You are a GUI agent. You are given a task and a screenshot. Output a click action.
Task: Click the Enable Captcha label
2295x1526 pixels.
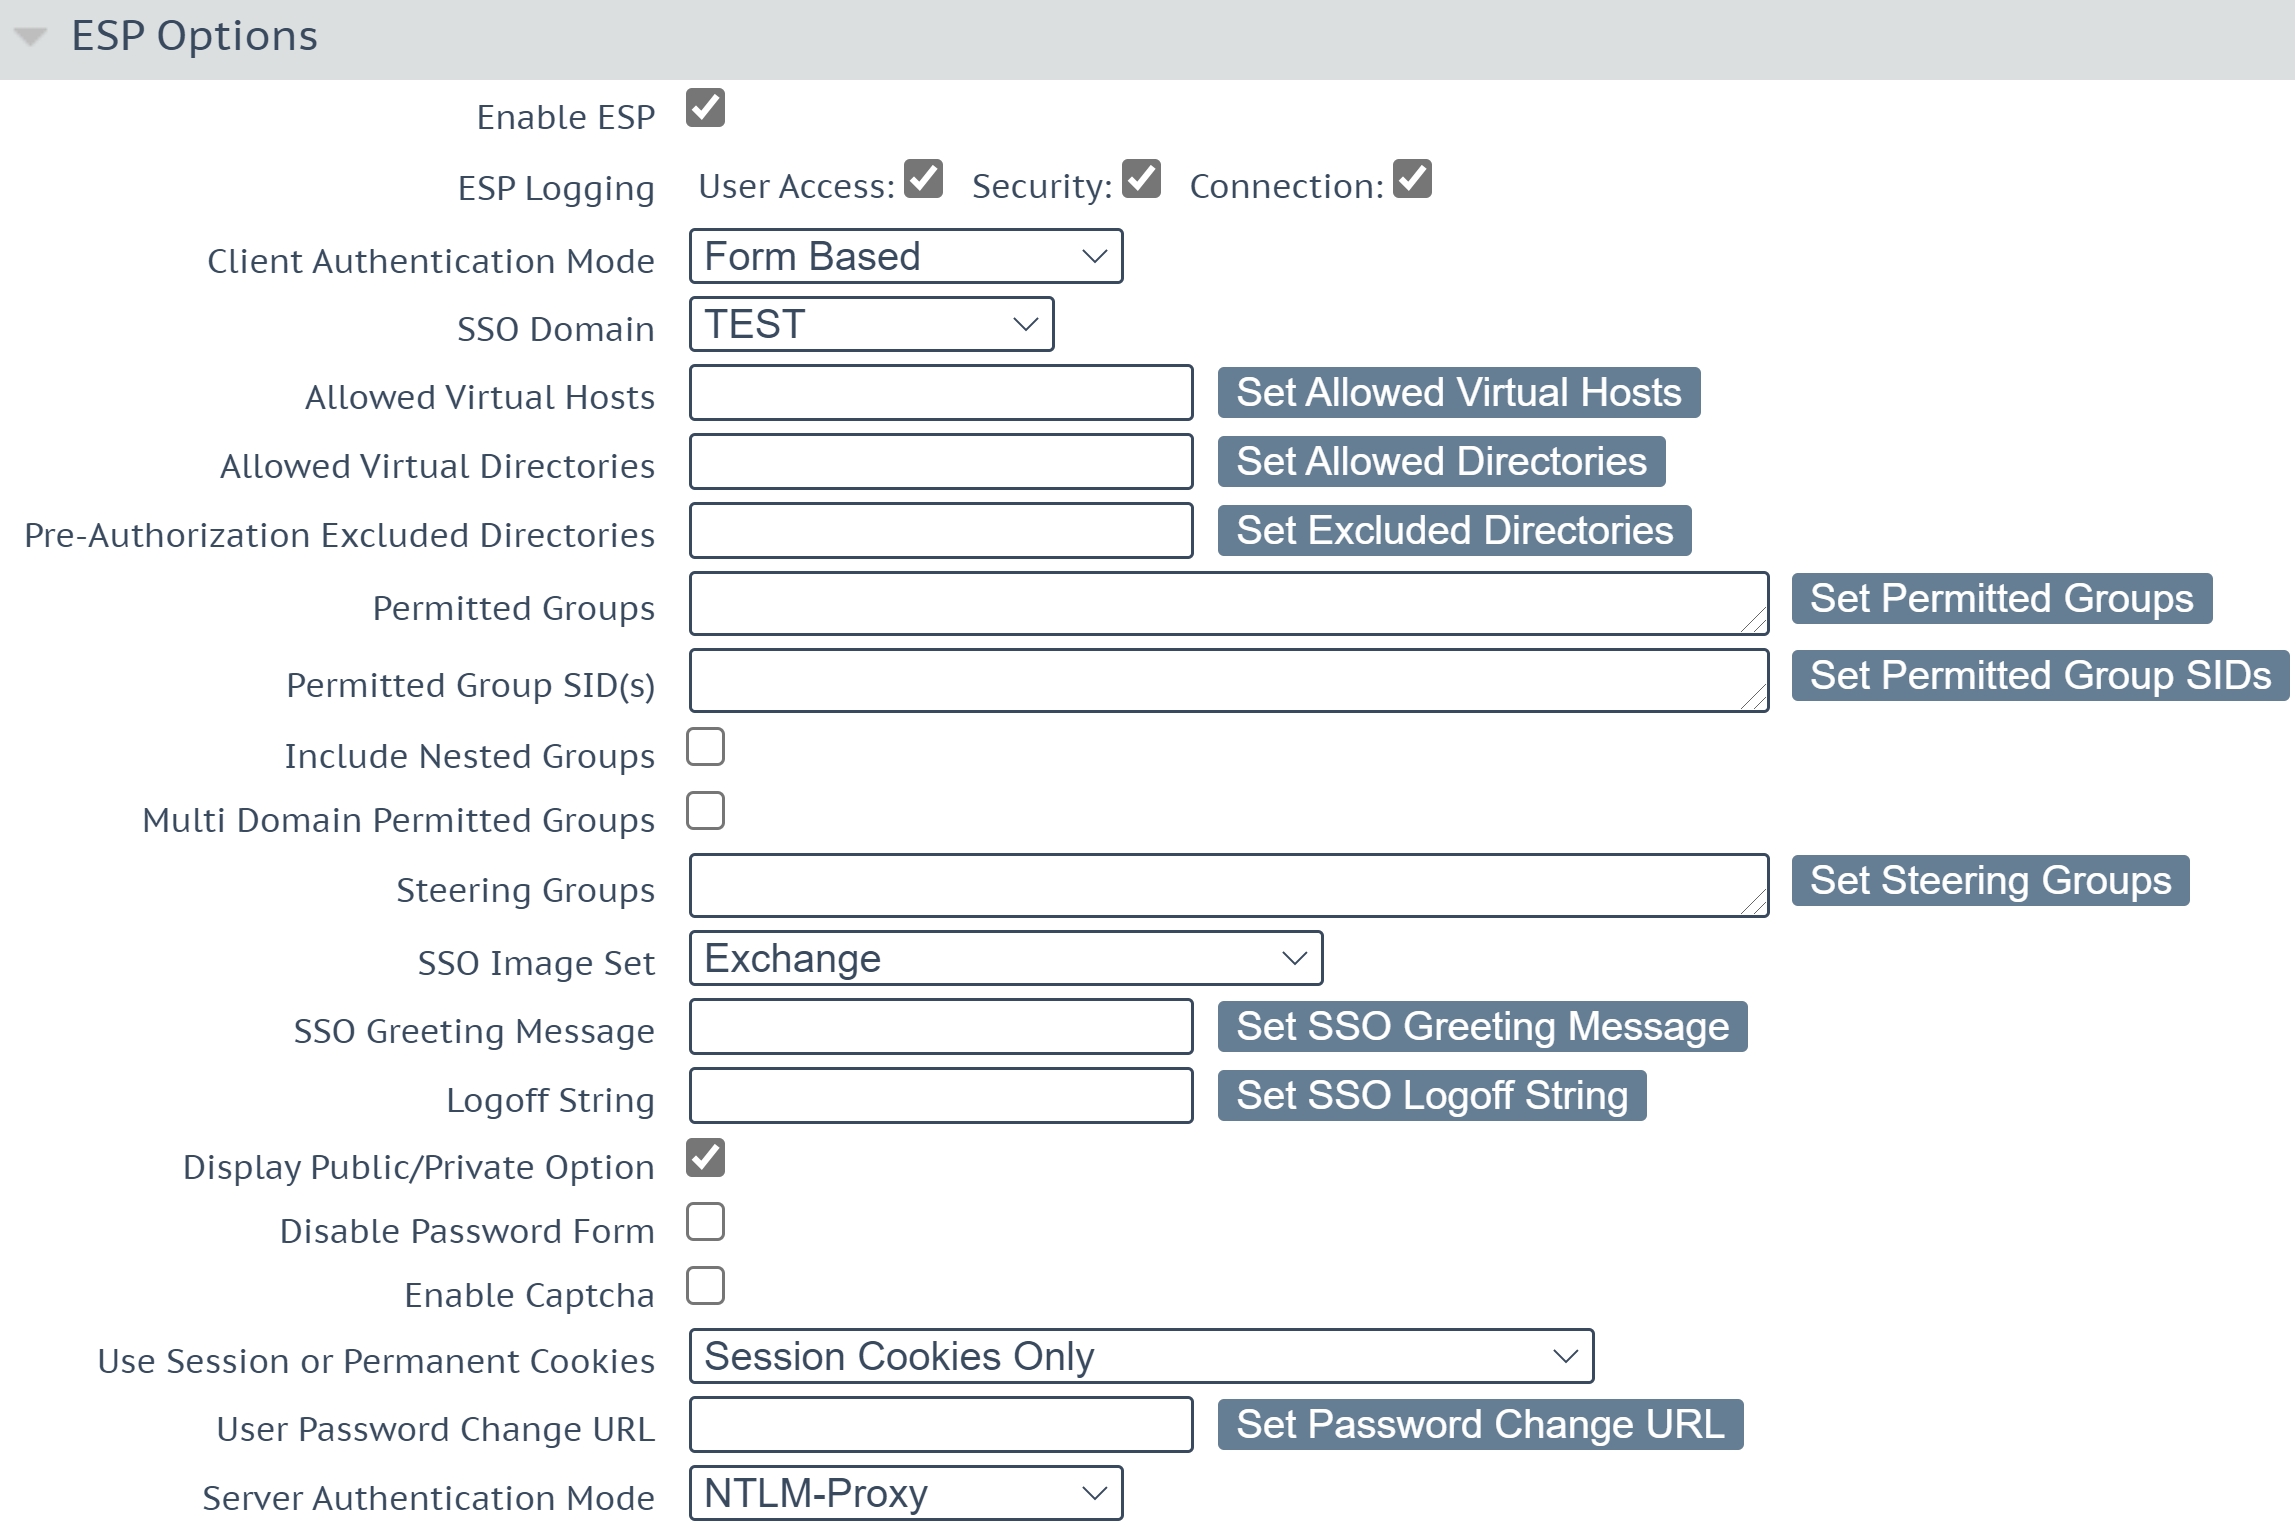(530, 1296)
